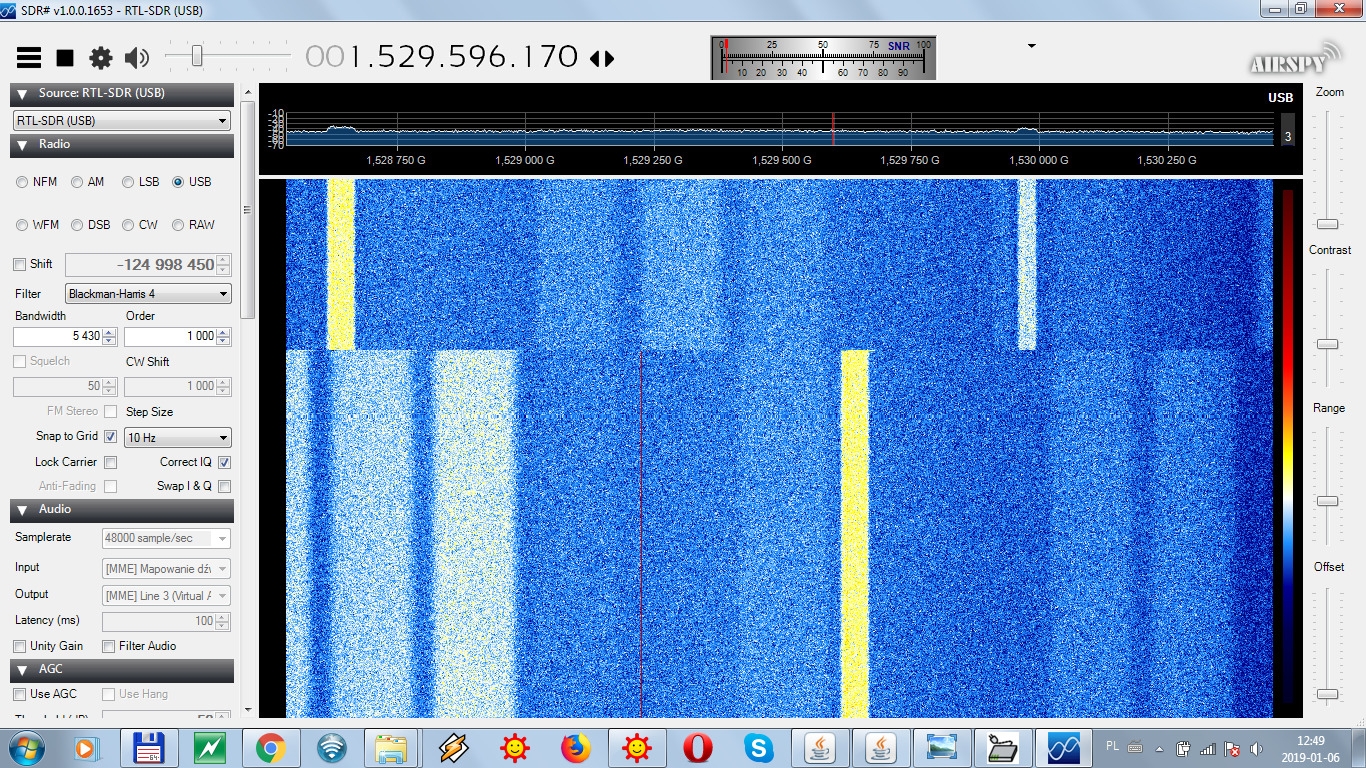This screenshot has width=1366, height=768.
Task: Open the 10 Hz step size dropdown
Action: click(x=178, y=438)
